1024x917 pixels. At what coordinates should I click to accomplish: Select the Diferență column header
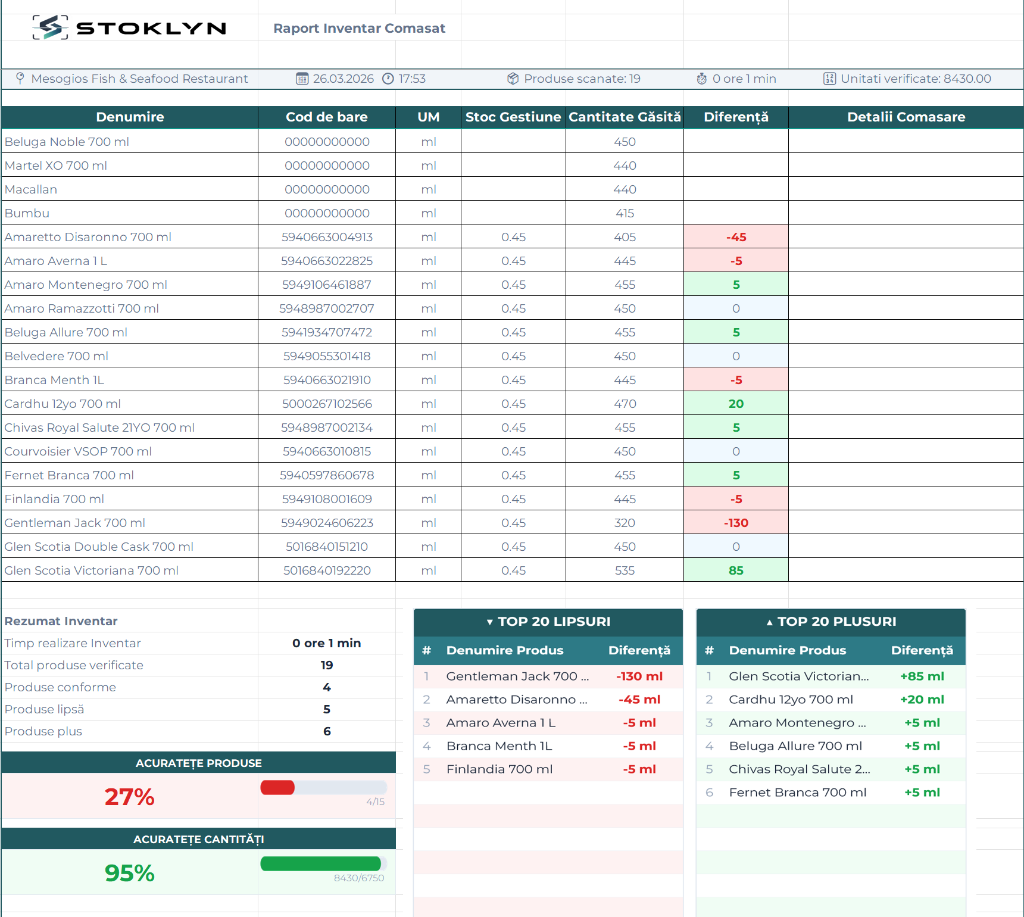736,117
